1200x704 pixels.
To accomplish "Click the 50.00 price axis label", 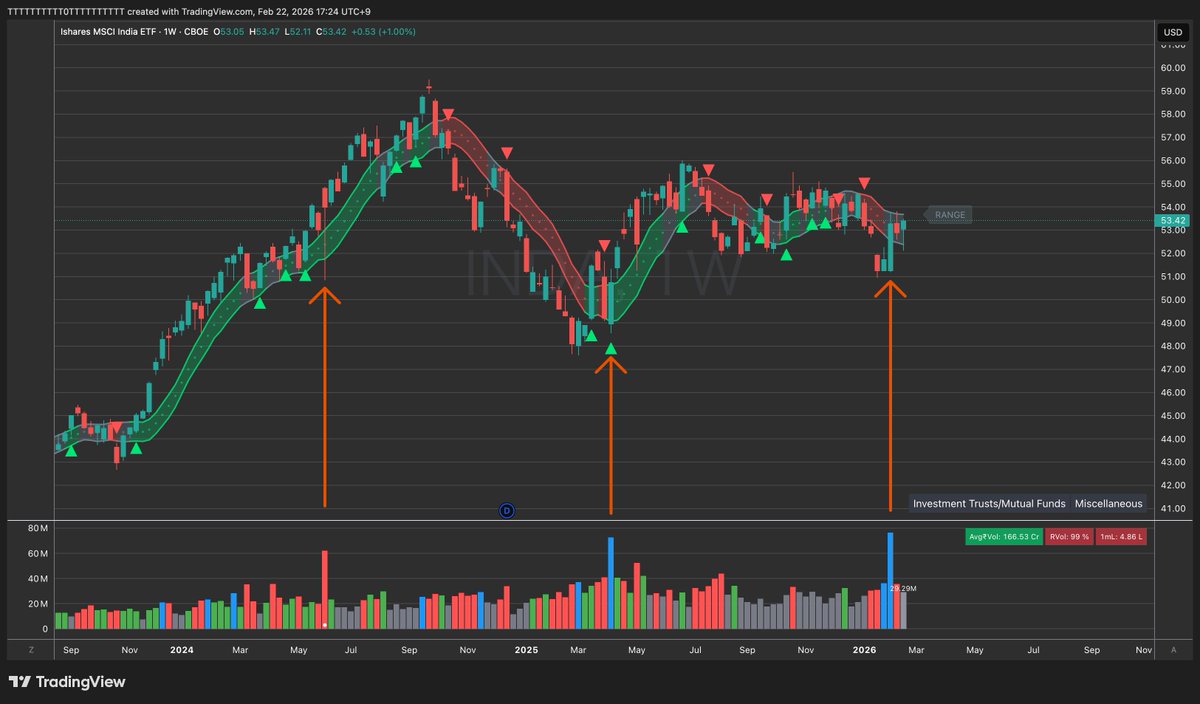I will pyautogui.click(x=1172, y=300).
